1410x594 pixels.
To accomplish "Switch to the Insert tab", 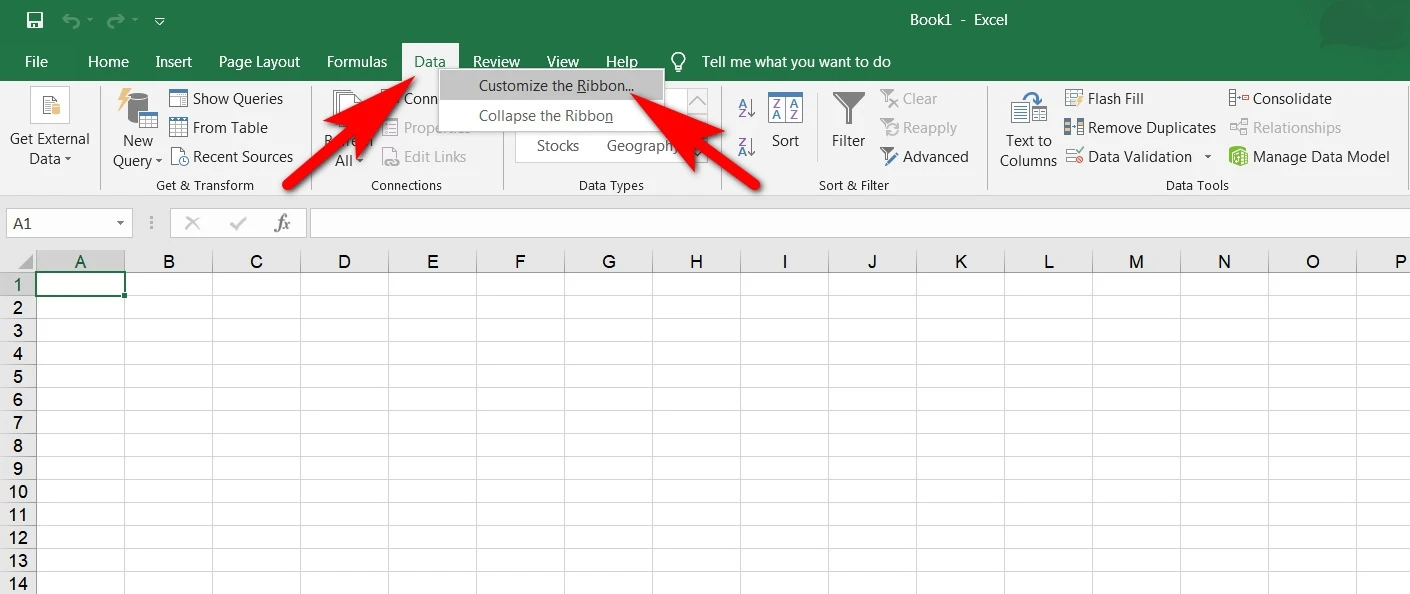I will point(174,62).
